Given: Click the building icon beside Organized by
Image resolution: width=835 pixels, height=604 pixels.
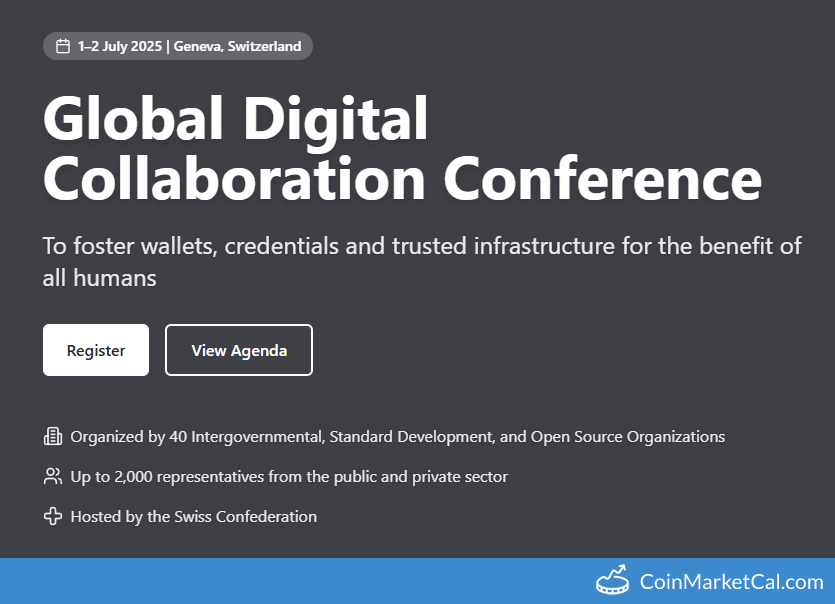Looking at the screenshot, I should (x=53, y=436).
